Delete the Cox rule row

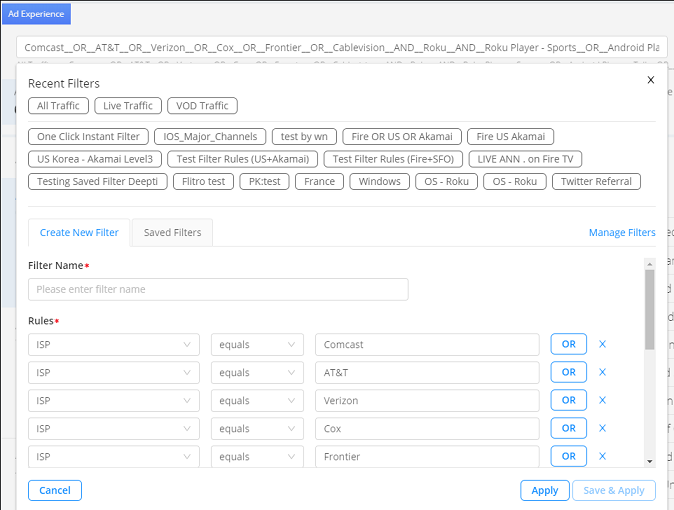coord(602,428)
